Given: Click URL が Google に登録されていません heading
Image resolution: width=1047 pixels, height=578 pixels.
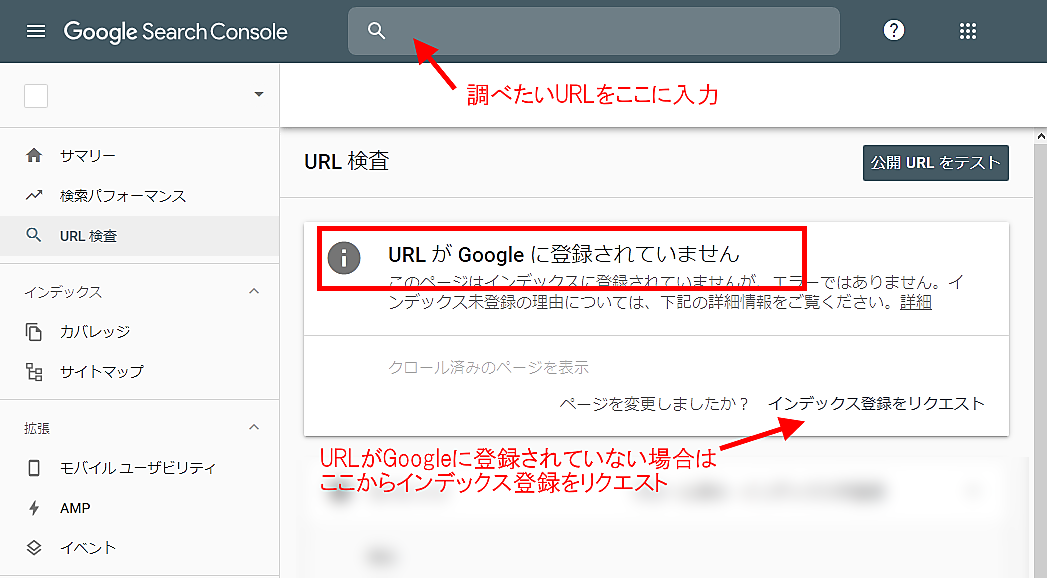Looking at the screenshot, I should tap(564, 254).
